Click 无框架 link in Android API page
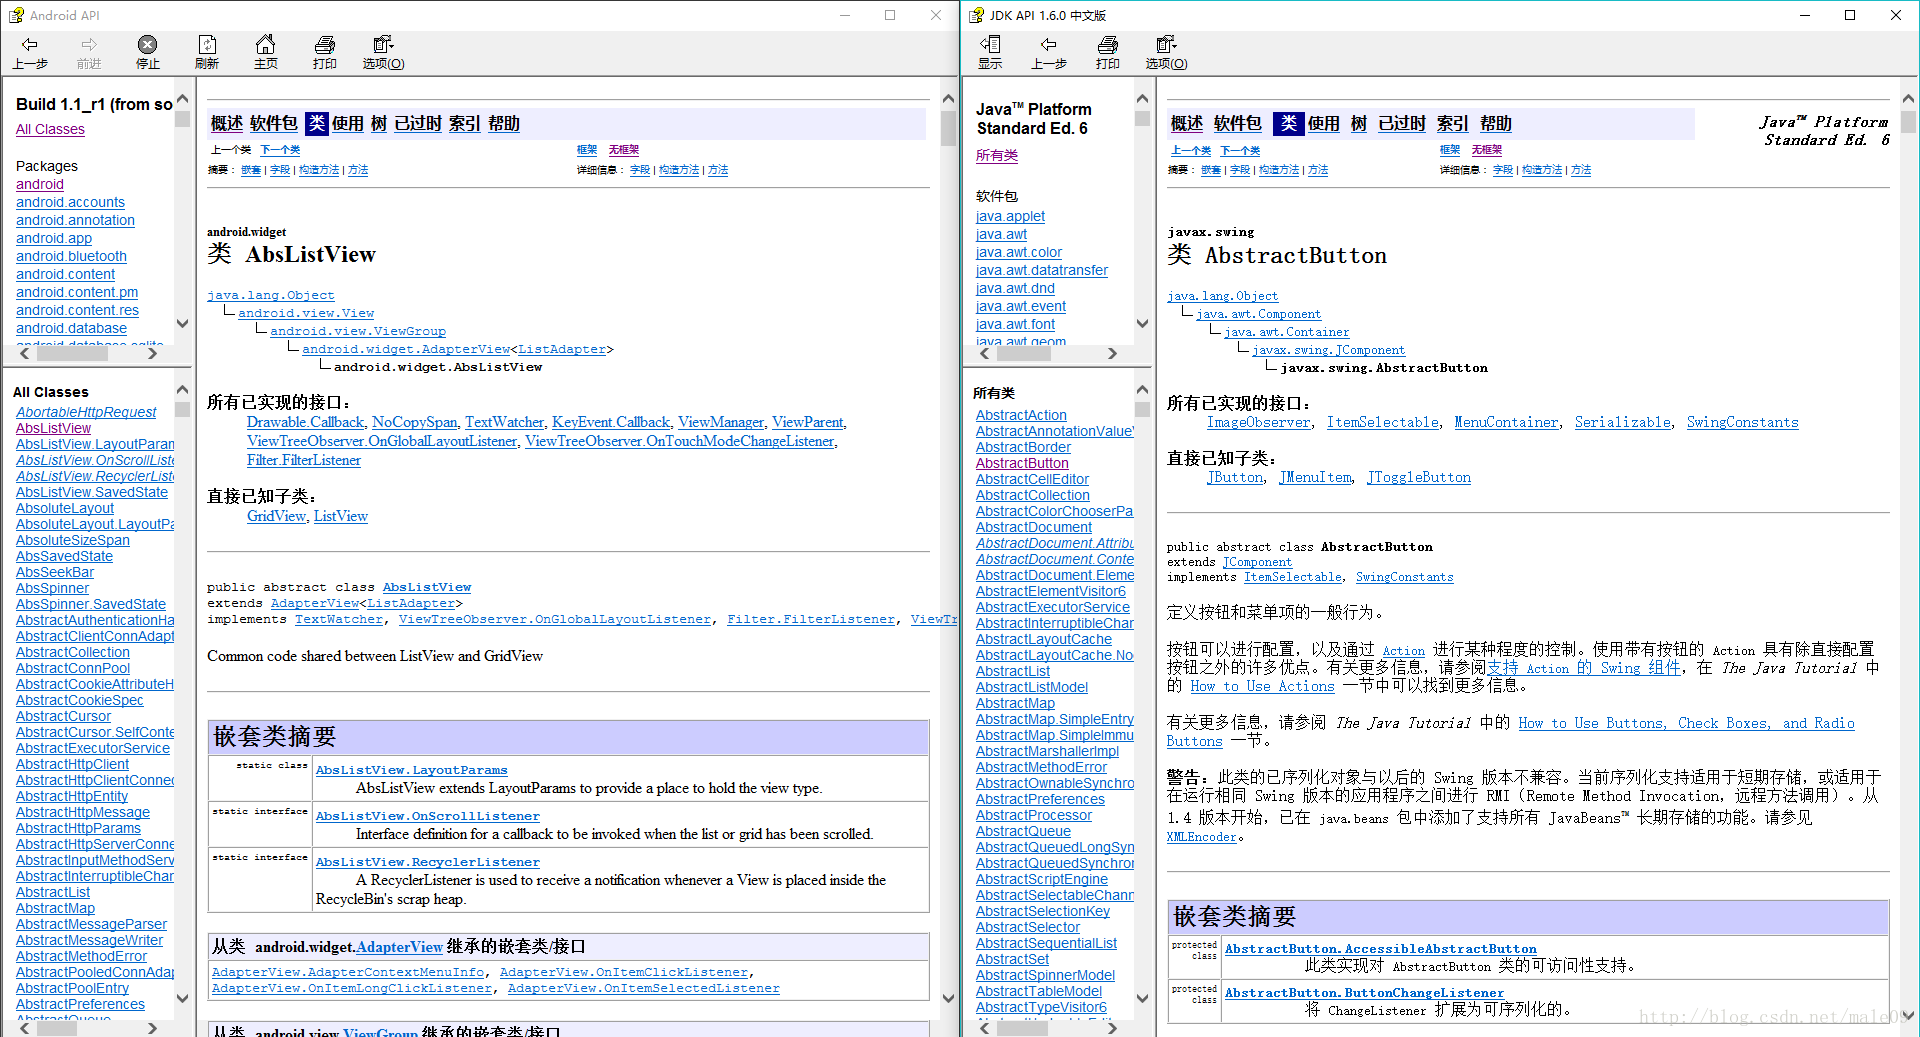Screen dimensions: 1920x1037 (624, 150)
